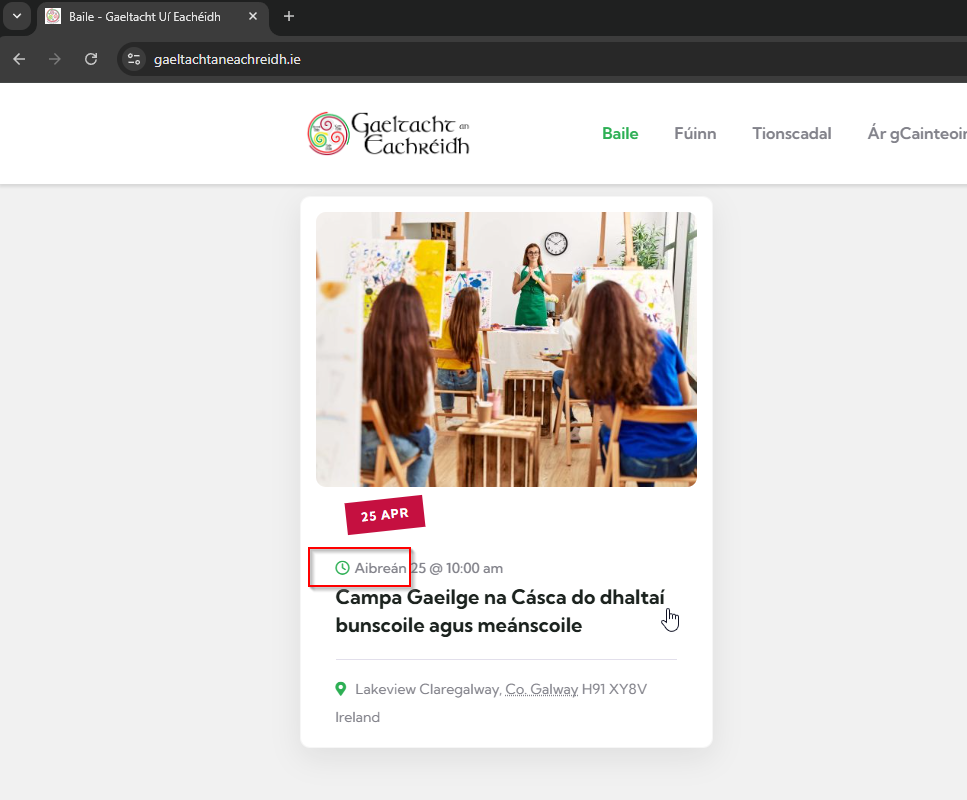Go back to the previous page
The width and height of the screenshot is (967, 800).
[x=19, y=59]
